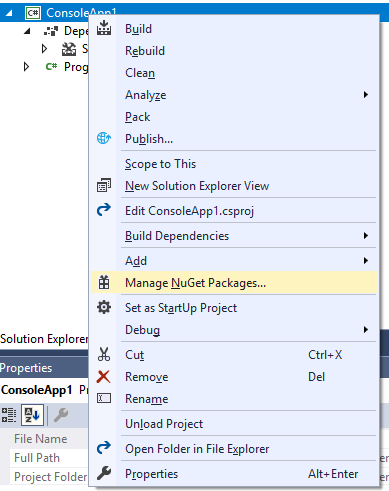Click the Publish globe icon
Image resolution: width=389 pixels, height=491 pixels.
[x=104, y=138]
